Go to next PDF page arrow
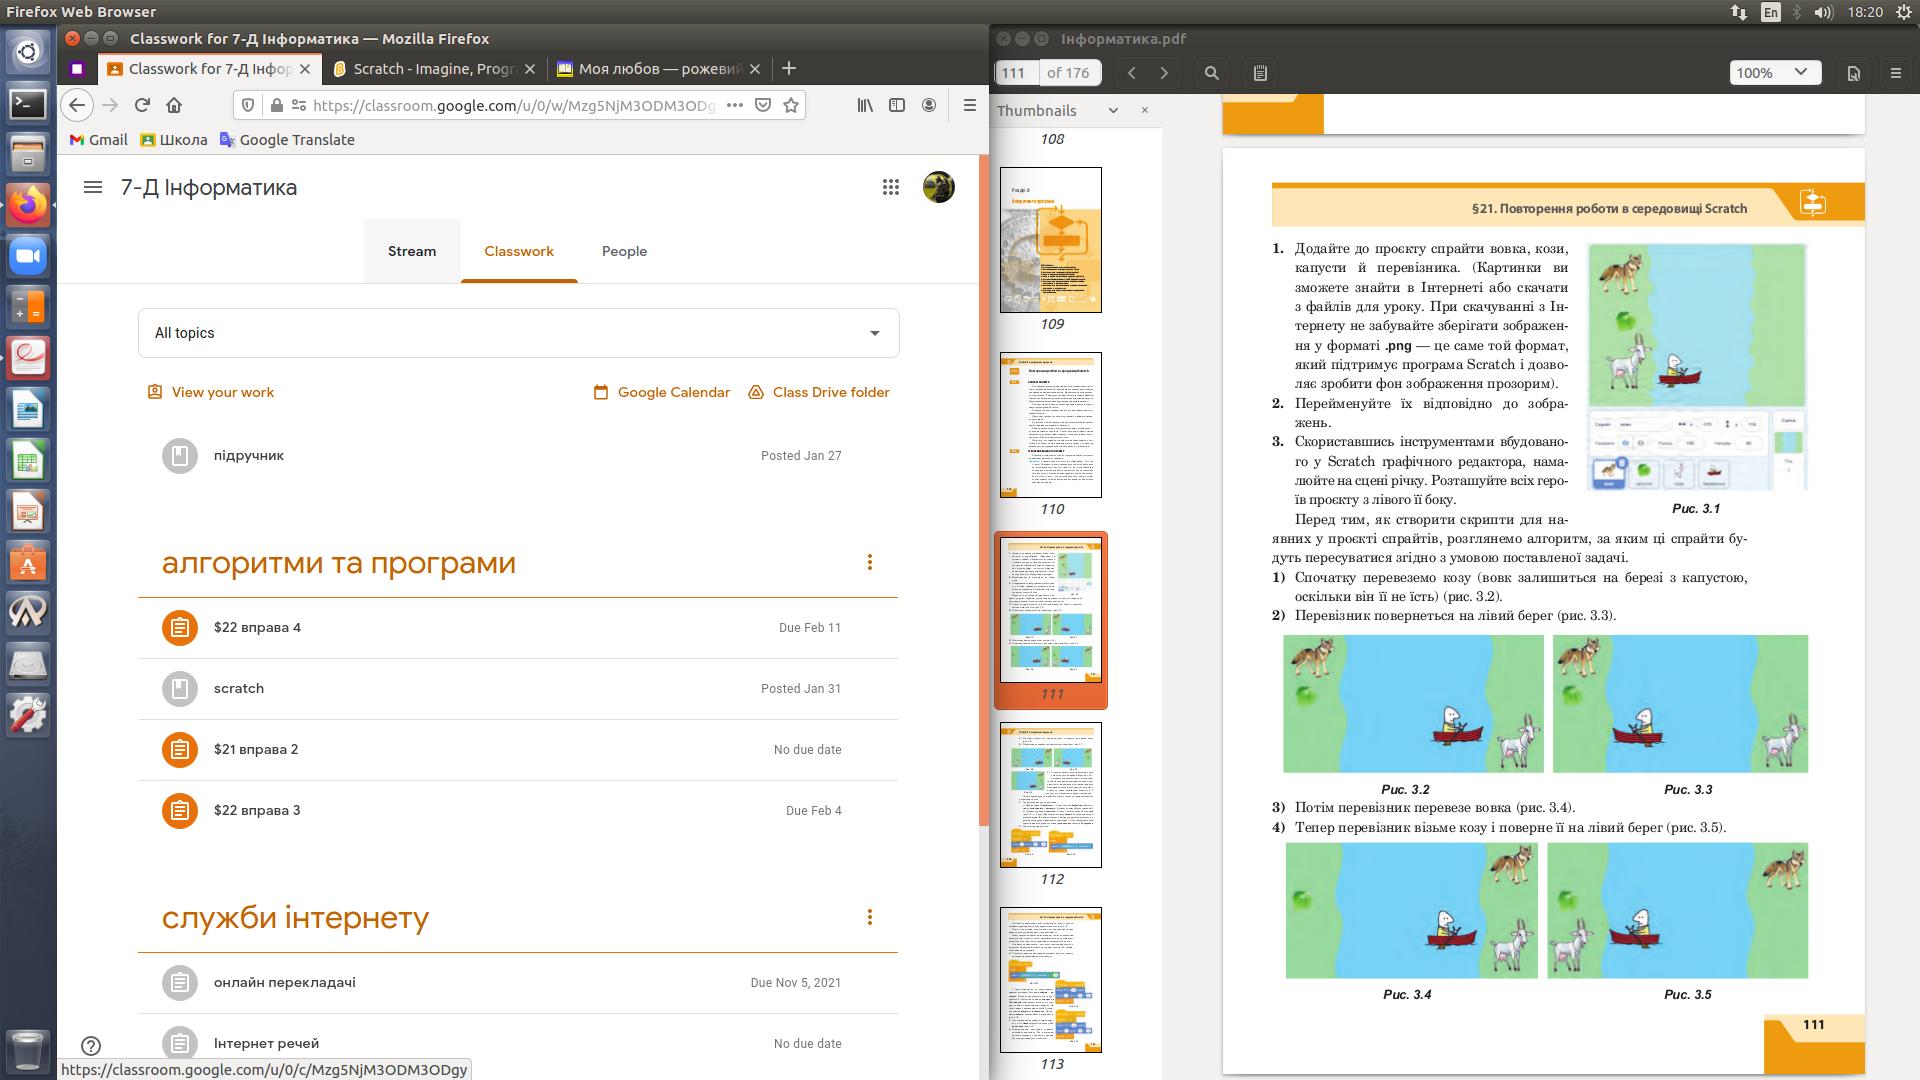1920x1080 pixels. pos(1164,73)
